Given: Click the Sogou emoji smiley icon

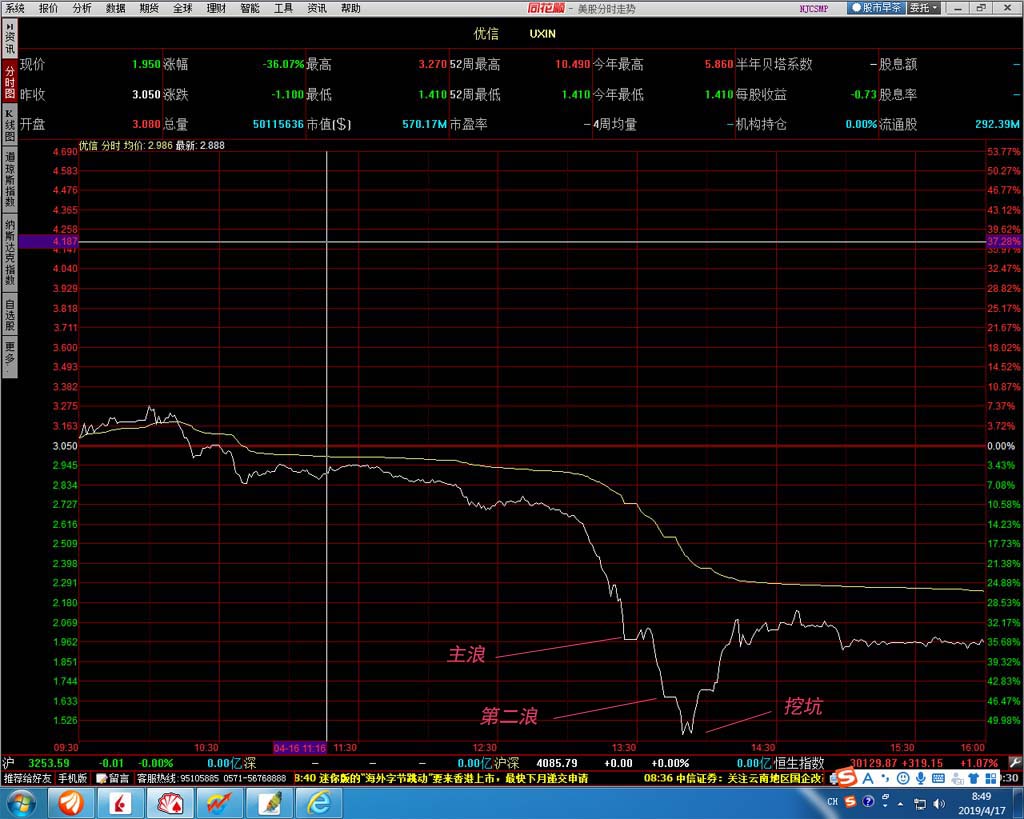Looking at the screenshot, I should click(x=903, y=778).
